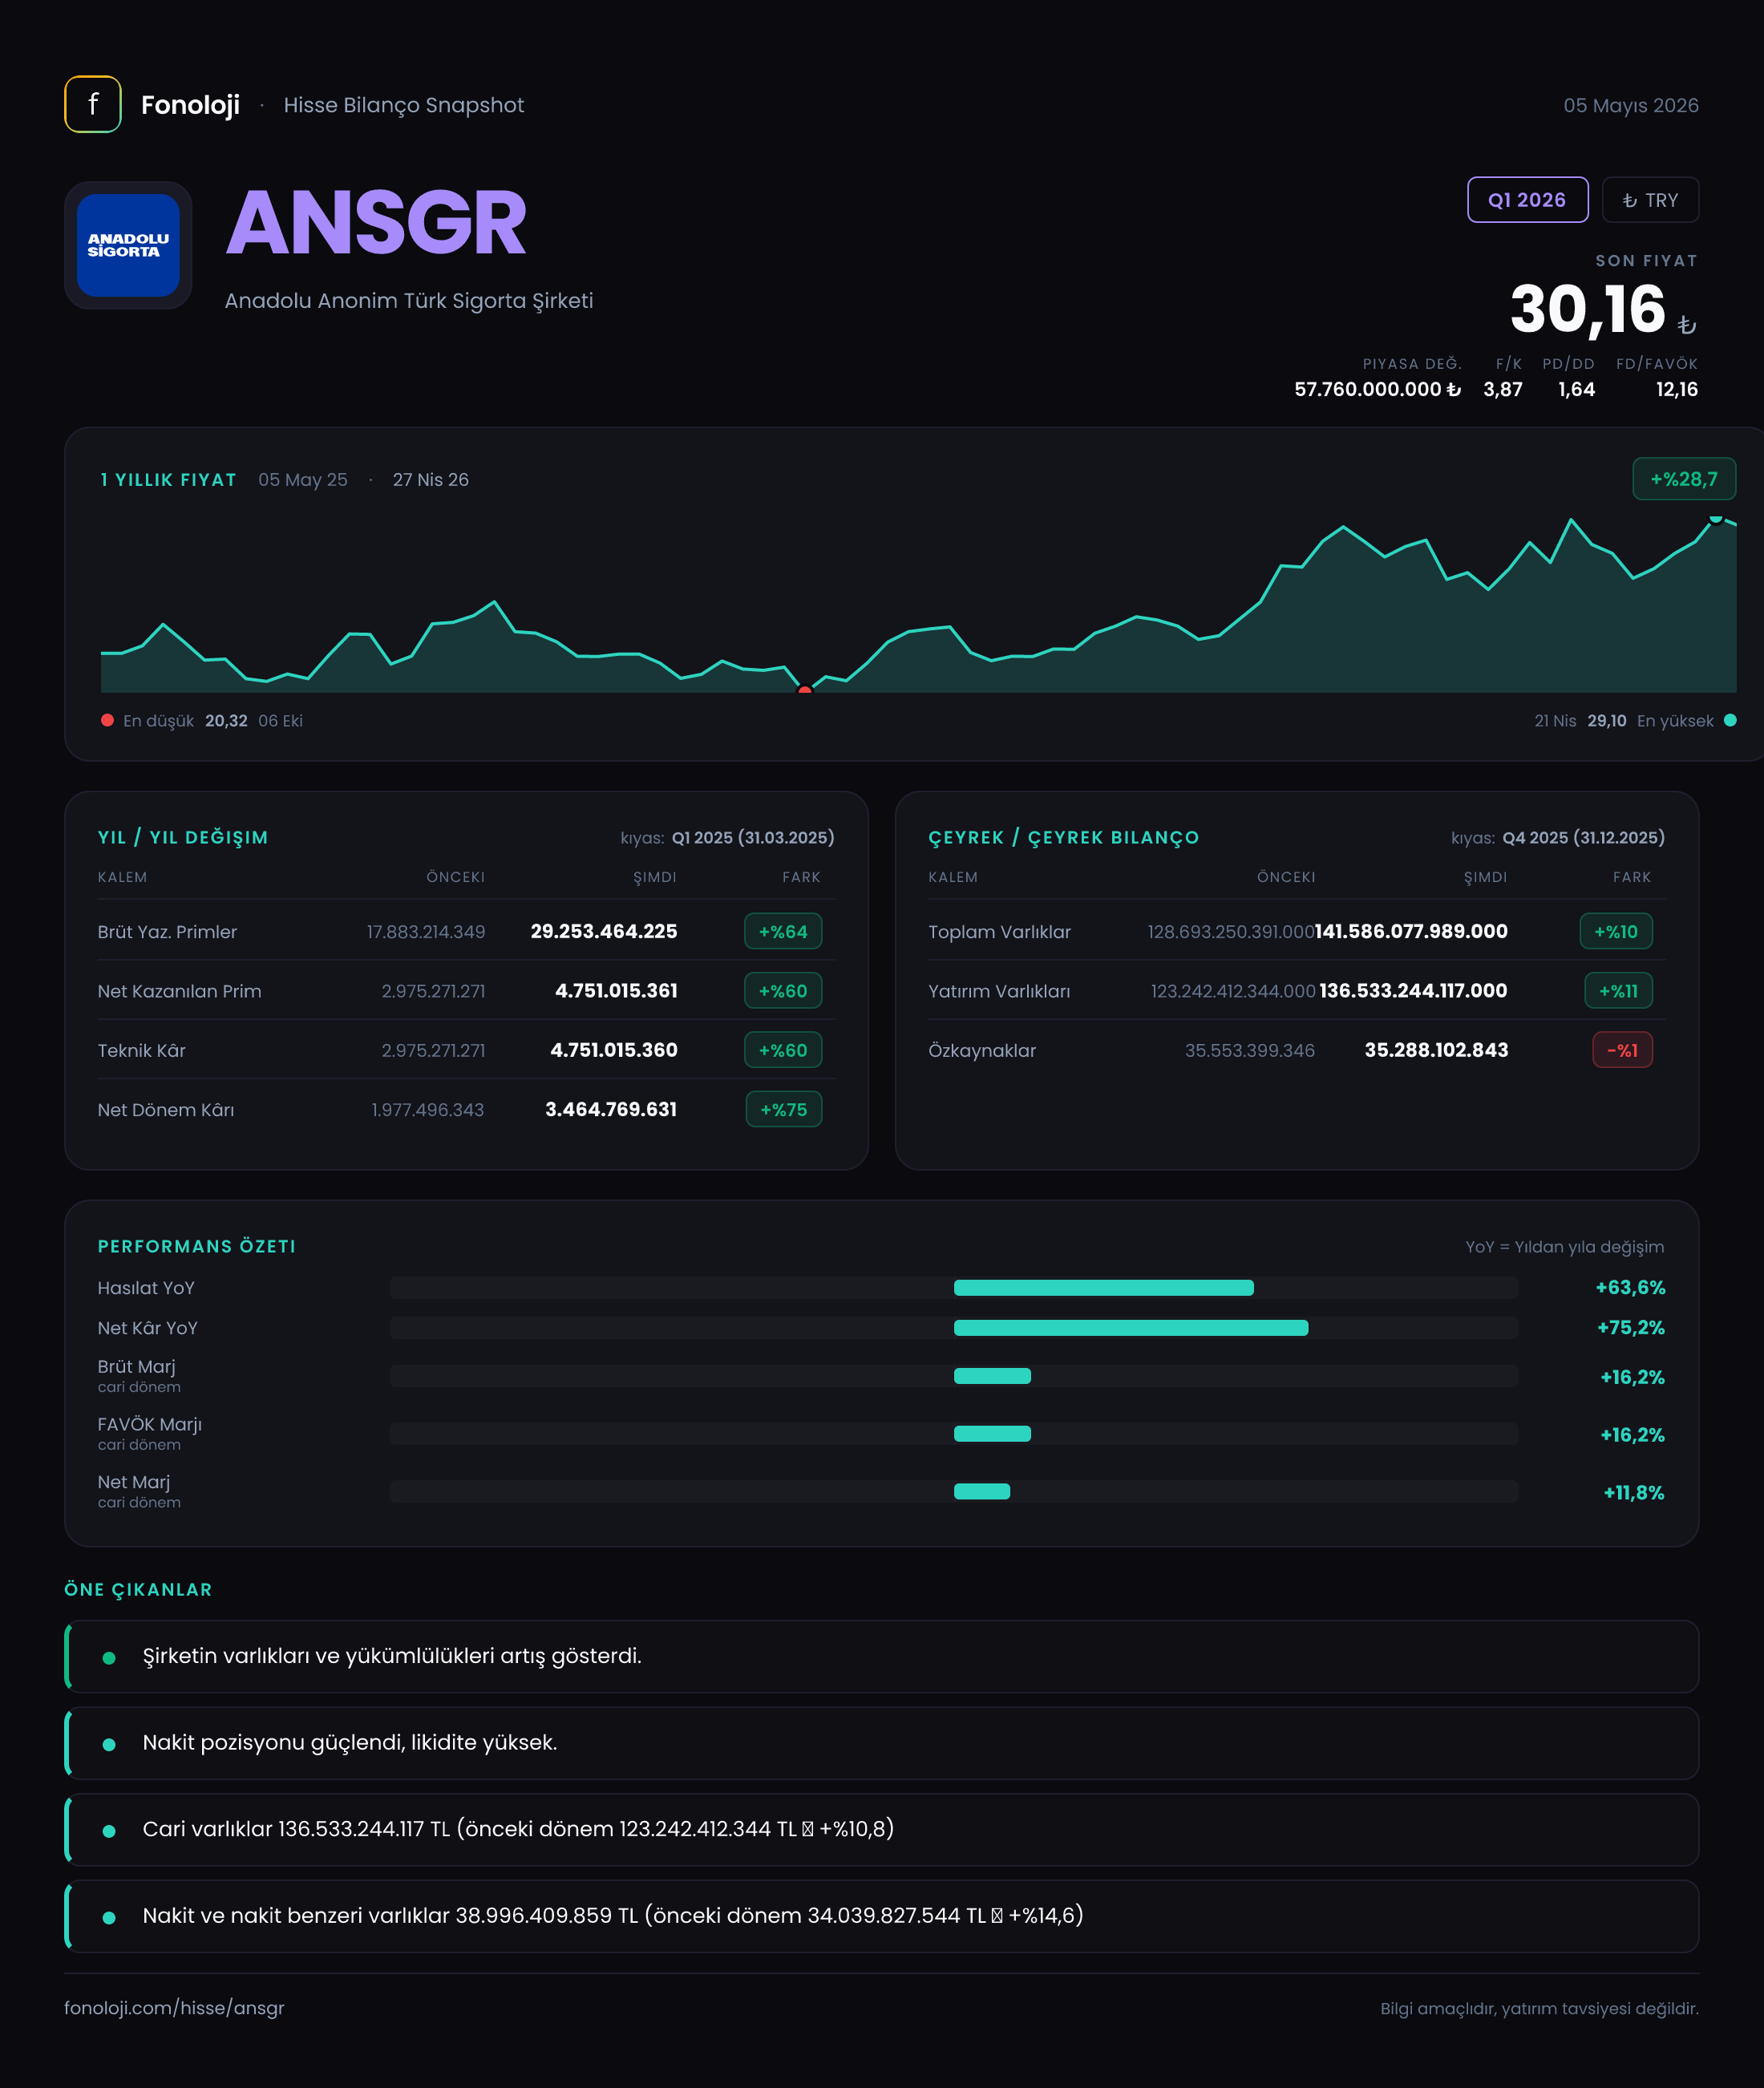Click the '1 YILLIK FİYAT' chart title
The width and height of the screenshot is (1764, 2088).
(168, 480)
